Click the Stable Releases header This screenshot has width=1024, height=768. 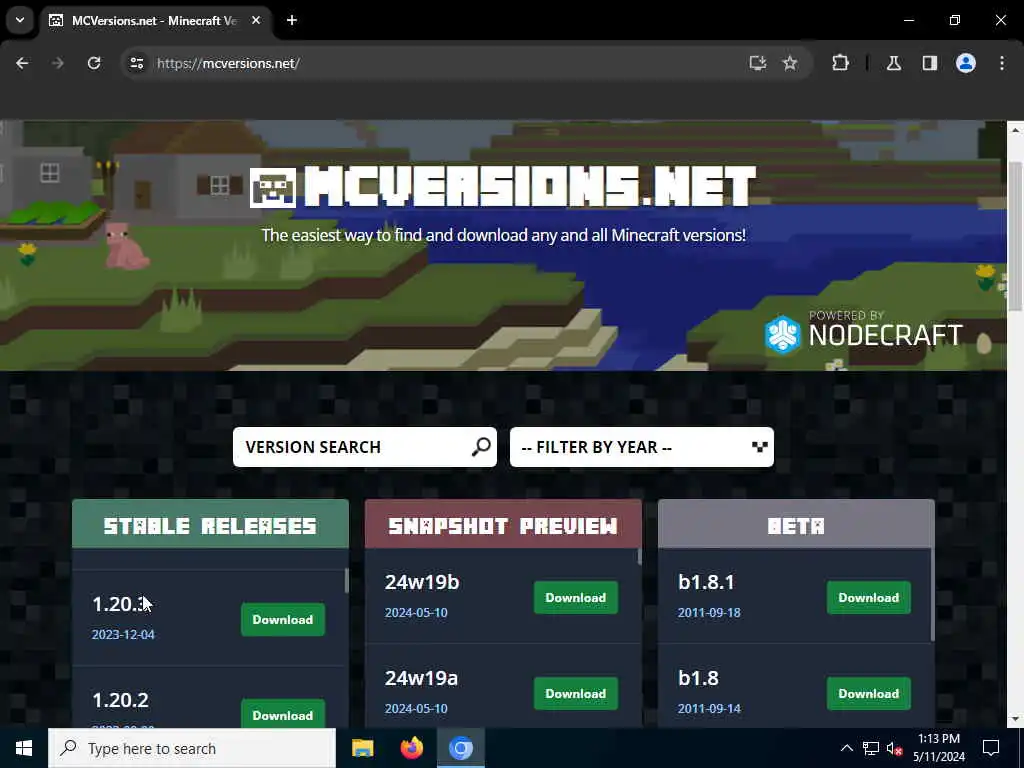210,525
